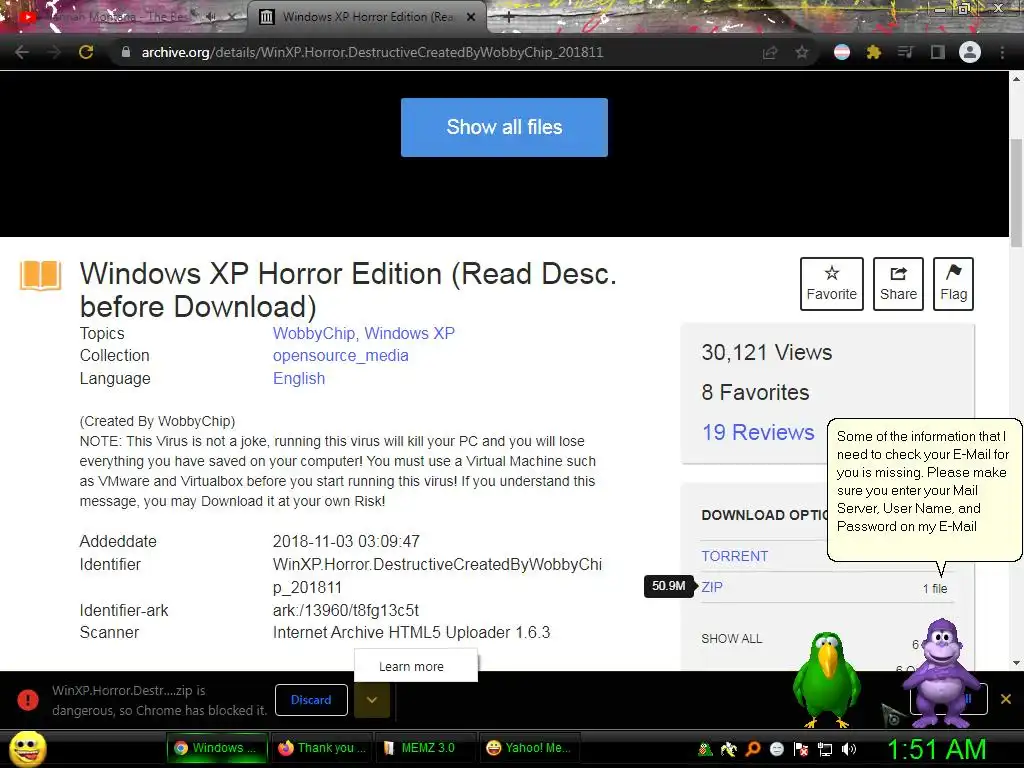Click the red download warning icon
The width and height of the screenshot is (1024, 768).
(27, 699)
